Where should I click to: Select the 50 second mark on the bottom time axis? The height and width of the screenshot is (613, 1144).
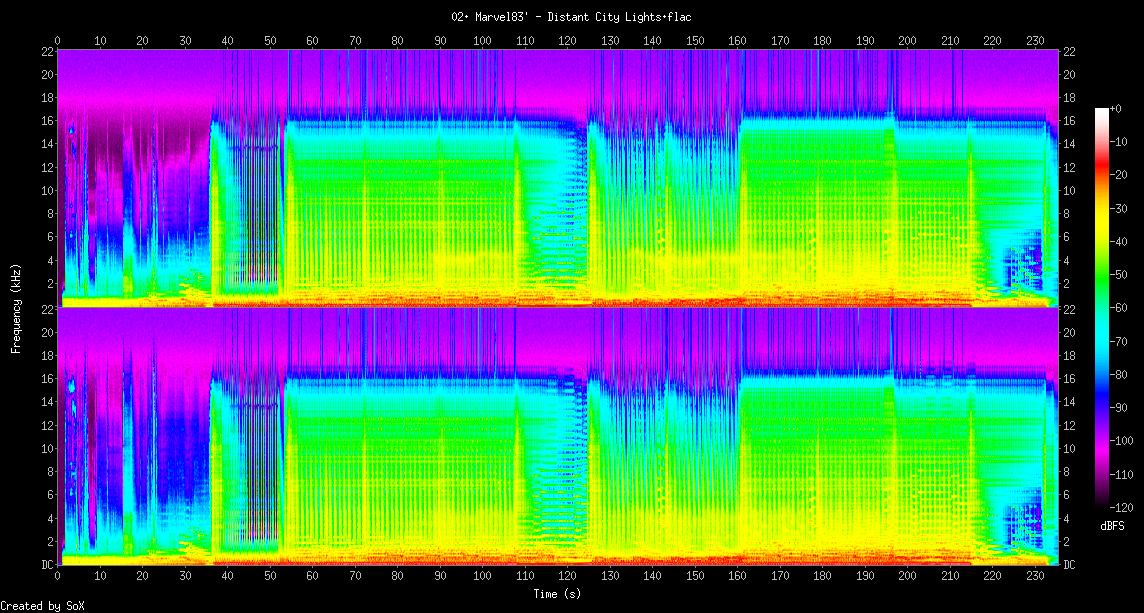pos(270,576)
